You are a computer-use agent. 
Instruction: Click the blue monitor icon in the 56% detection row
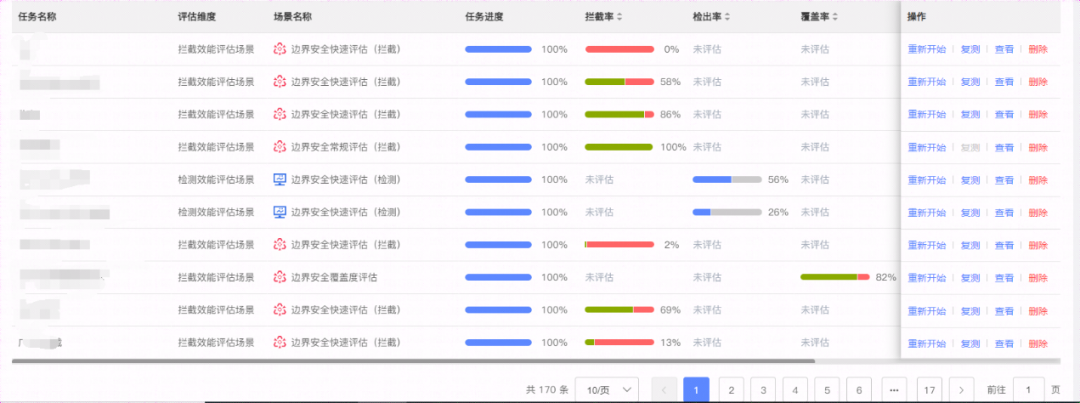pyautogui.click(x=280, y=180)
